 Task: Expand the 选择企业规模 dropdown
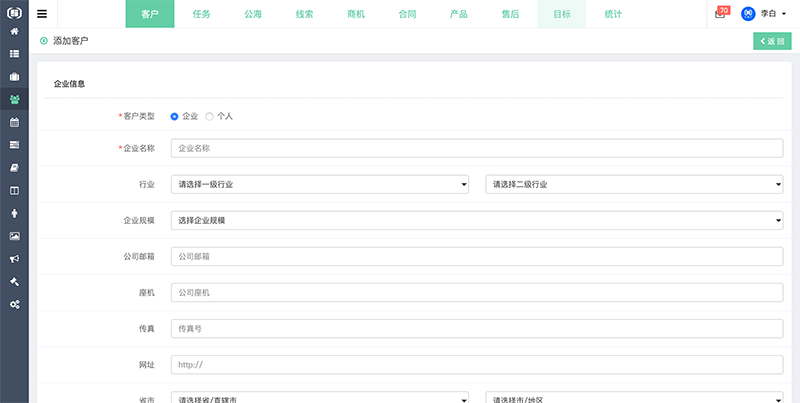tap(476, 220)
